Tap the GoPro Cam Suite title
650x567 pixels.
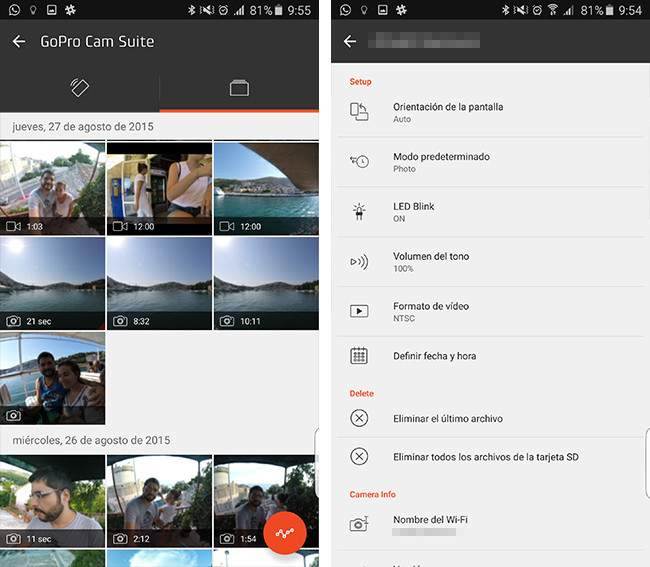pos(97,41)
